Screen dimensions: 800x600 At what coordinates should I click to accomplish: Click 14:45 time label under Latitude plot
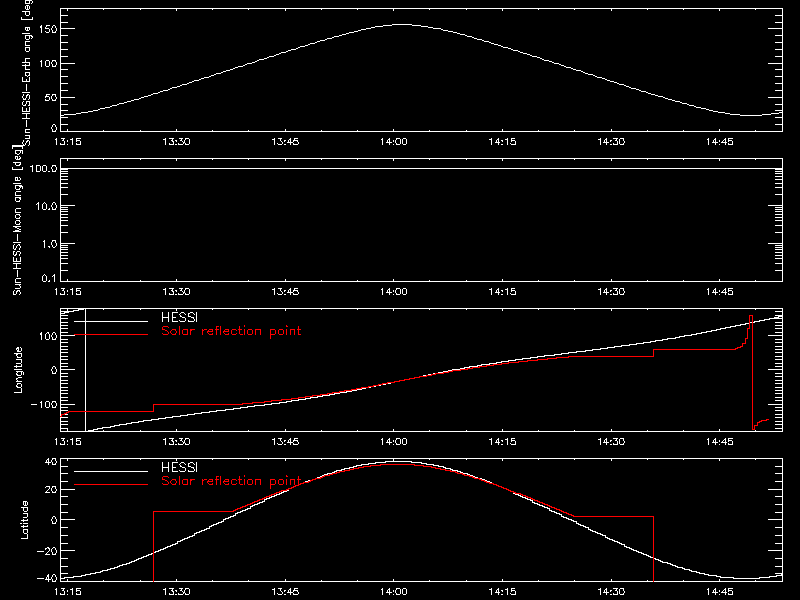click(719, 592)
